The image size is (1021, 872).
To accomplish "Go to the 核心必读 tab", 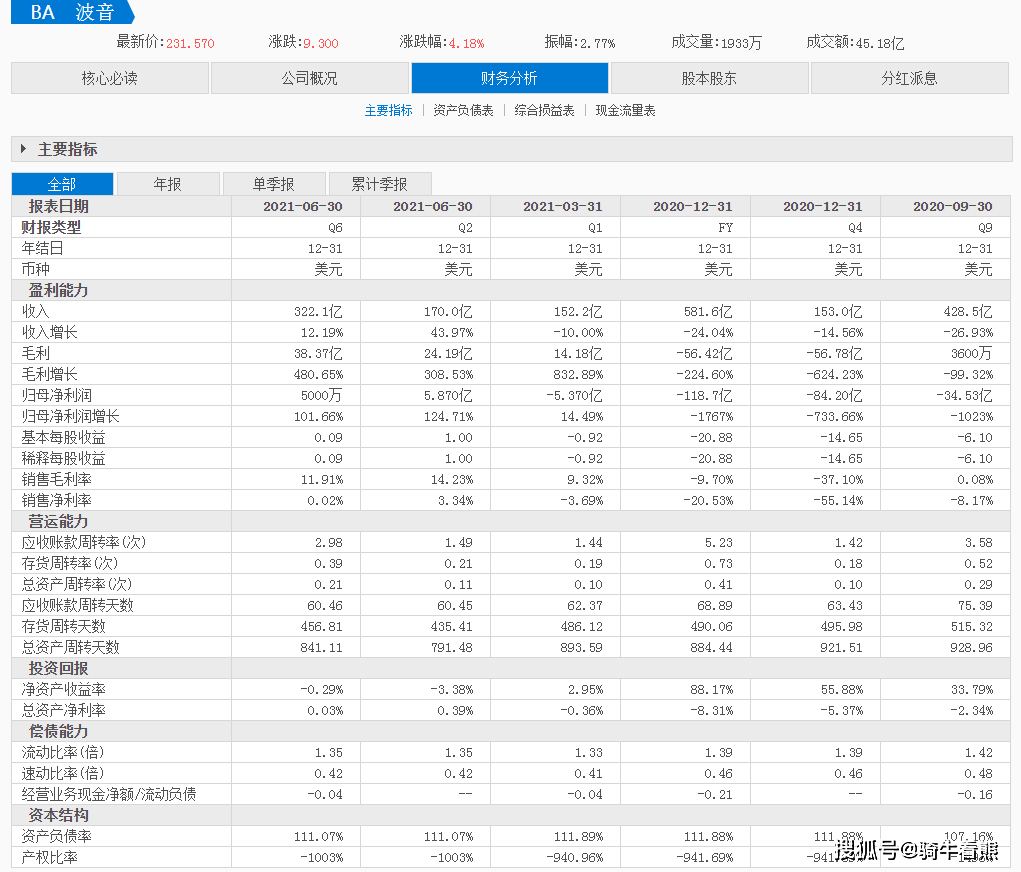I will [110, 77].
